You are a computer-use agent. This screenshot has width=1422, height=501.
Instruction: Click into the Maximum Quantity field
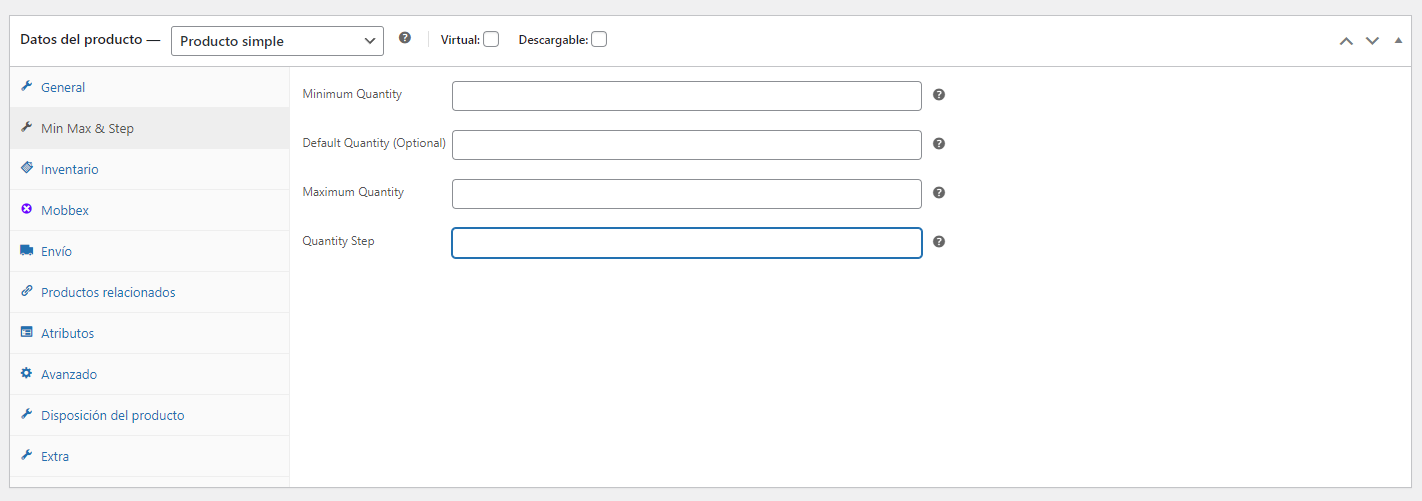[x=687, y=194]
